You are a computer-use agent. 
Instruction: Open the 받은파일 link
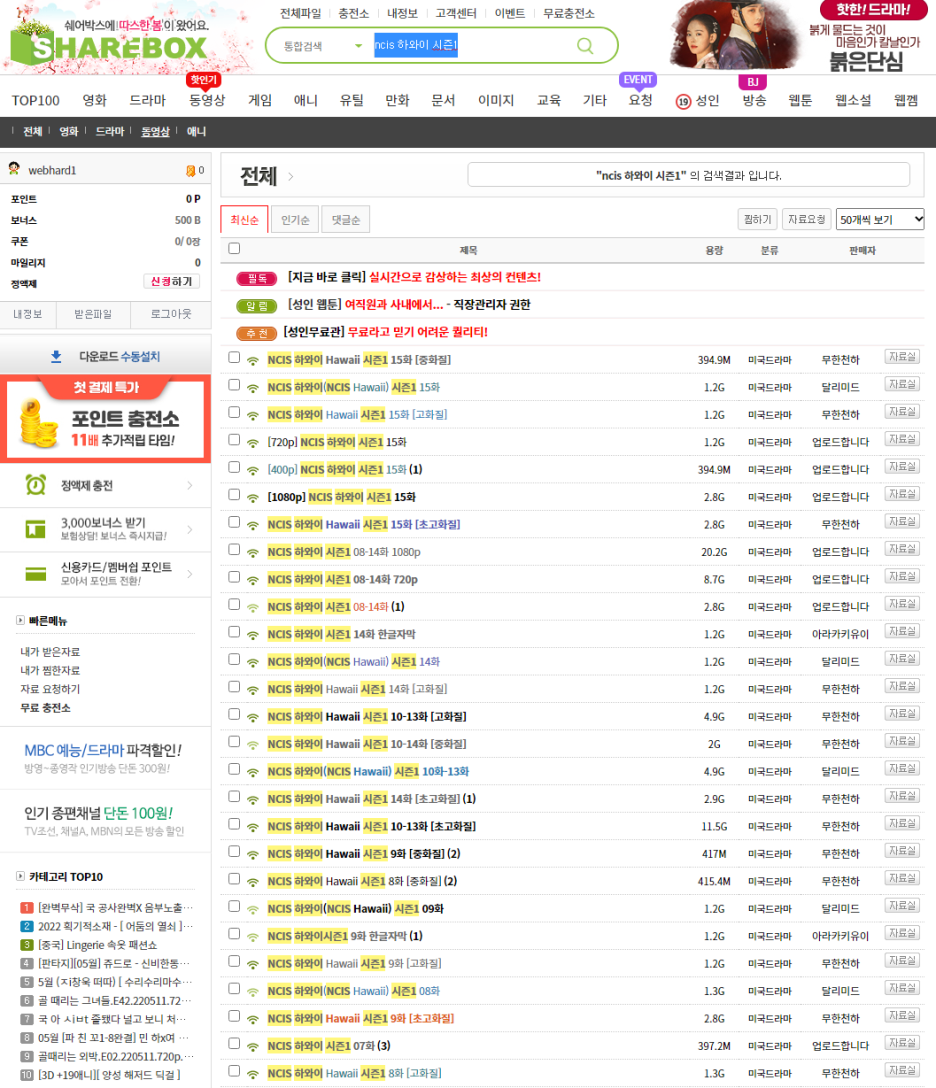(x=93, y=314)
